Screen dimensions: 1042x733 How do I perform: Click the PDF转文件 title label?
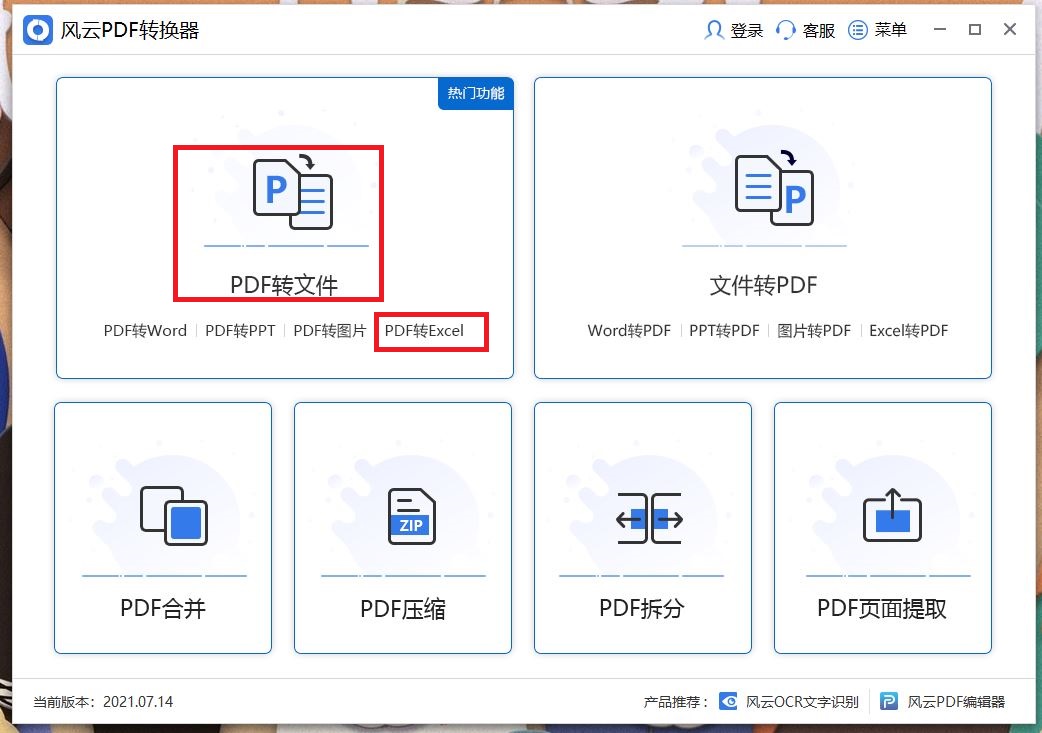point(284,285)
